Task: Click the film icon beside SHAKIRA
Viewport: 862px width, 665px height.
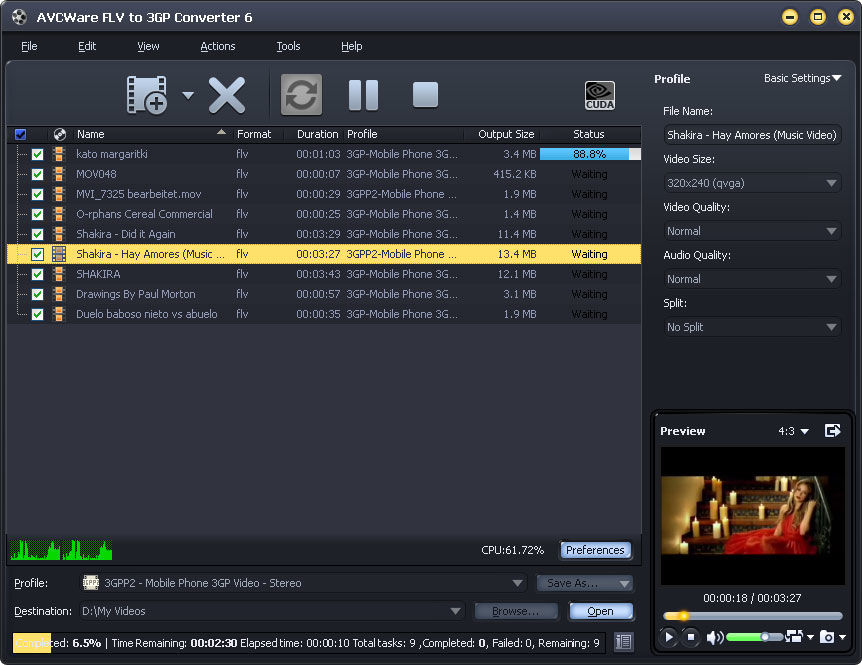Action: (59, 274)
